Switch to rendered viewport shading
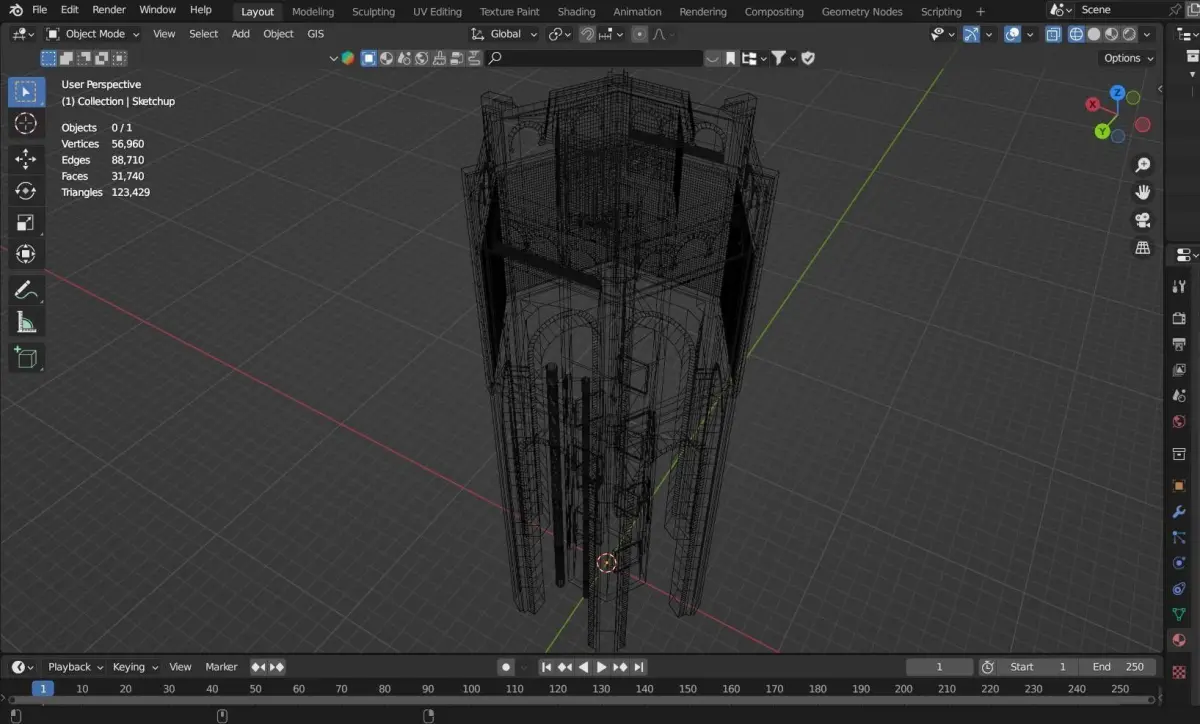The image size is (1200, 724). pyautogui.click(x=1128, y=34)
